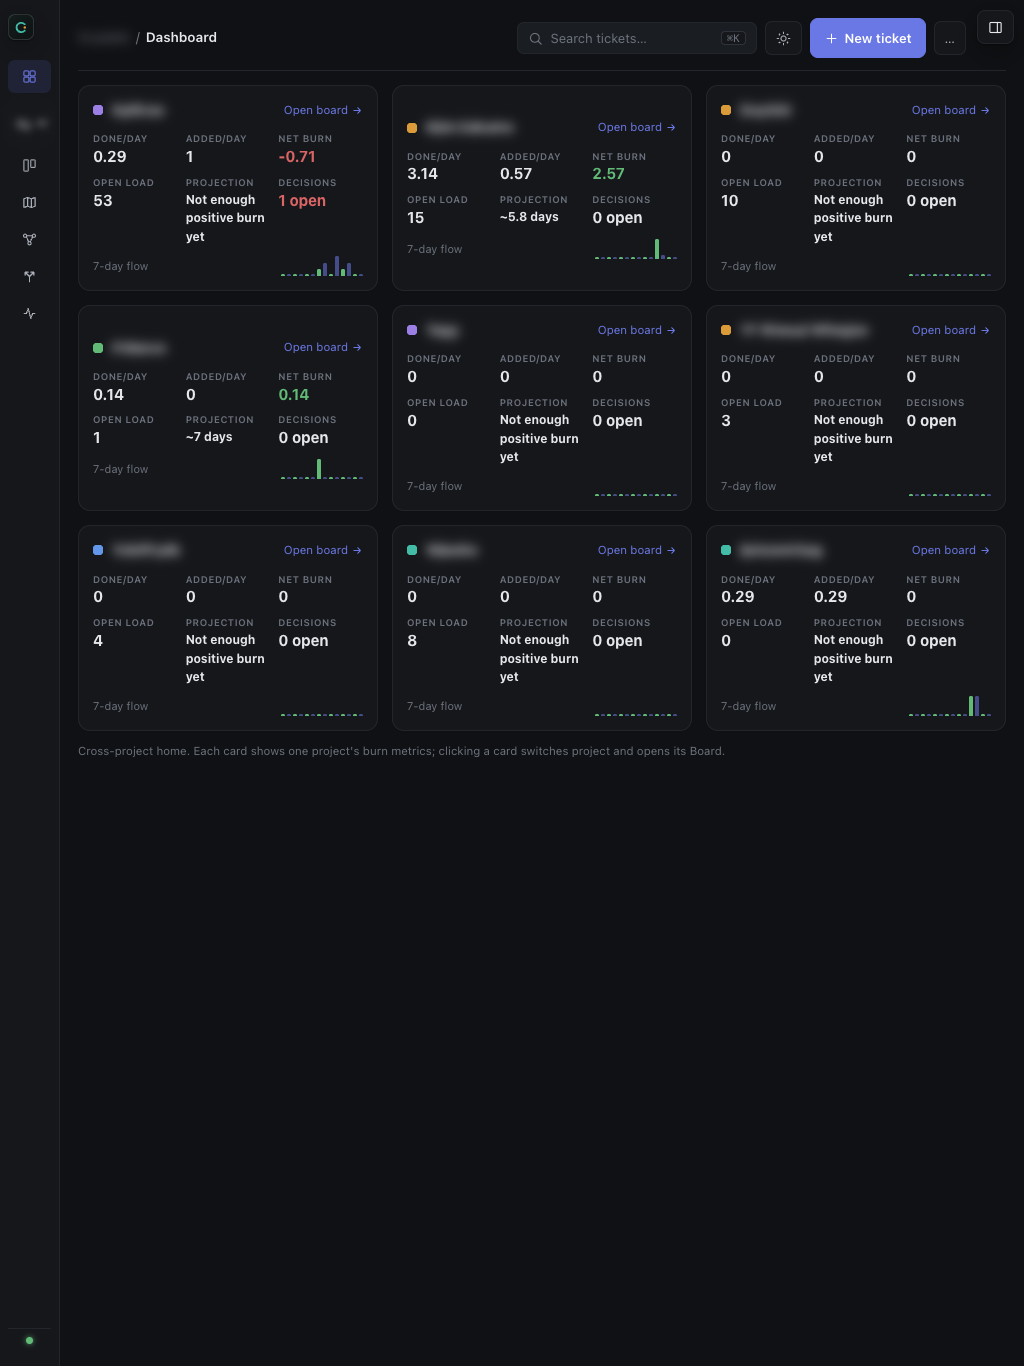Viewport: 1024px width, 1366px height.
Task: Click the magnifier icon in search box
Action: (536, 39)
